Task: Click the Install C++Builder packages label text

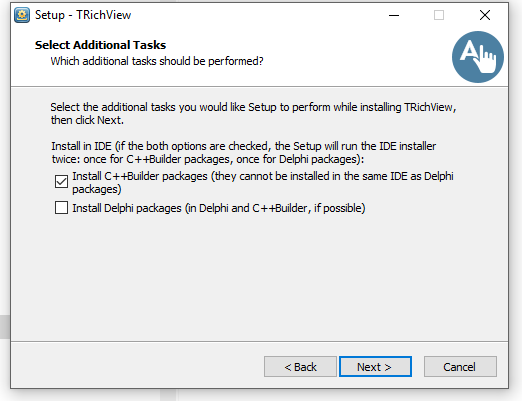Action: (x=263, y=182)
